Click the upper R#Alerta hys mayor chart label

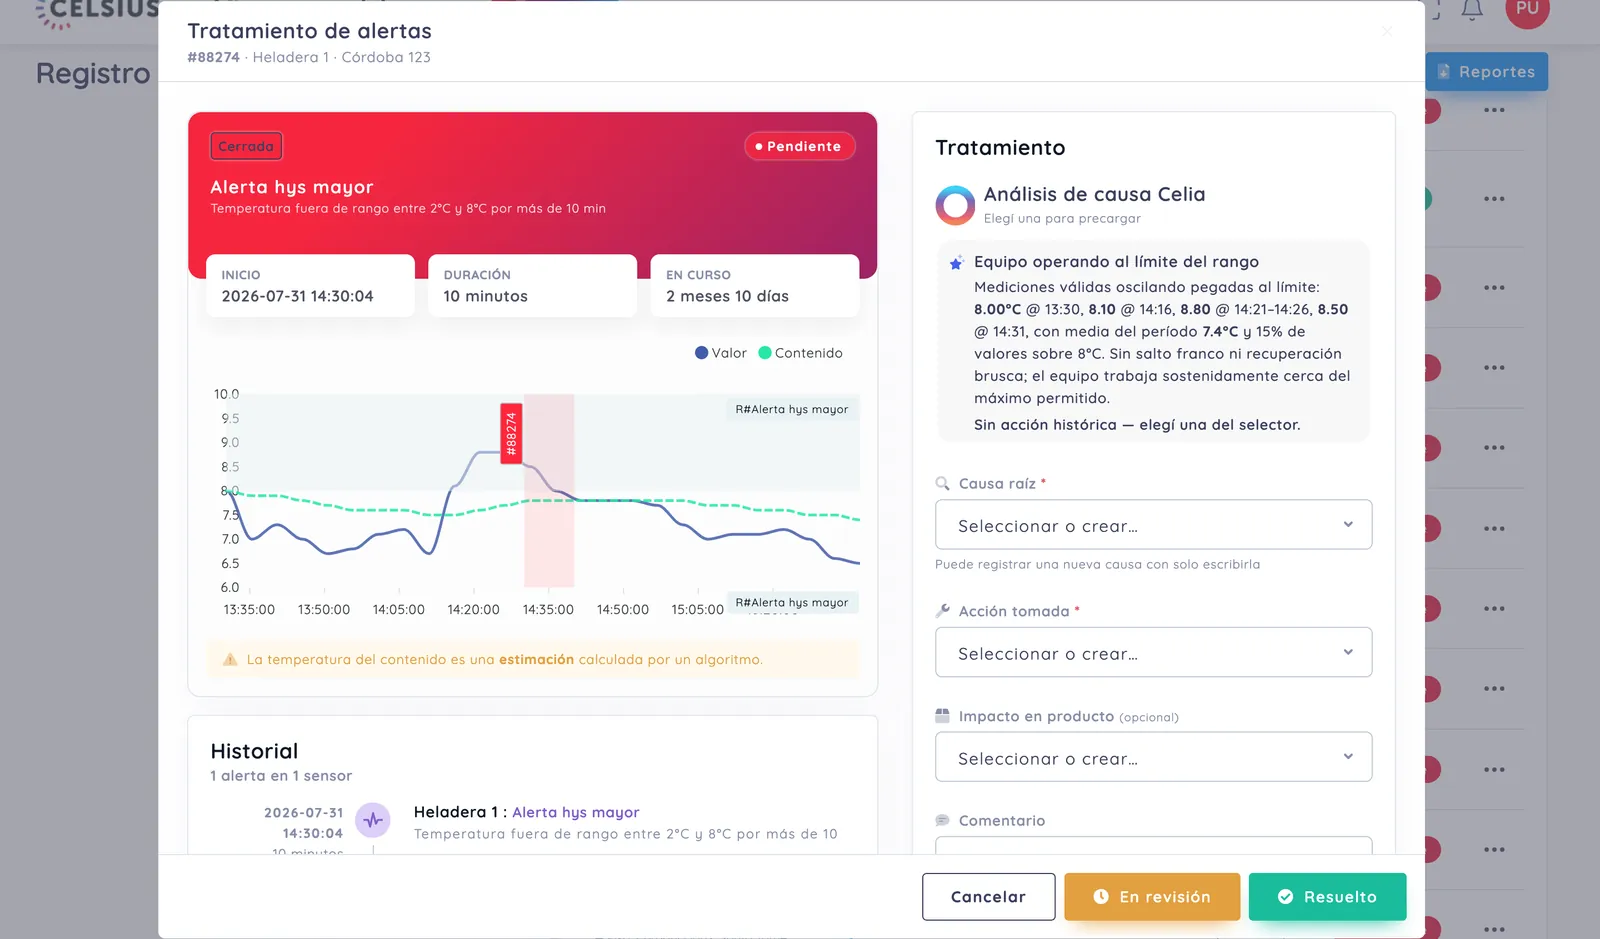point(791,409)
